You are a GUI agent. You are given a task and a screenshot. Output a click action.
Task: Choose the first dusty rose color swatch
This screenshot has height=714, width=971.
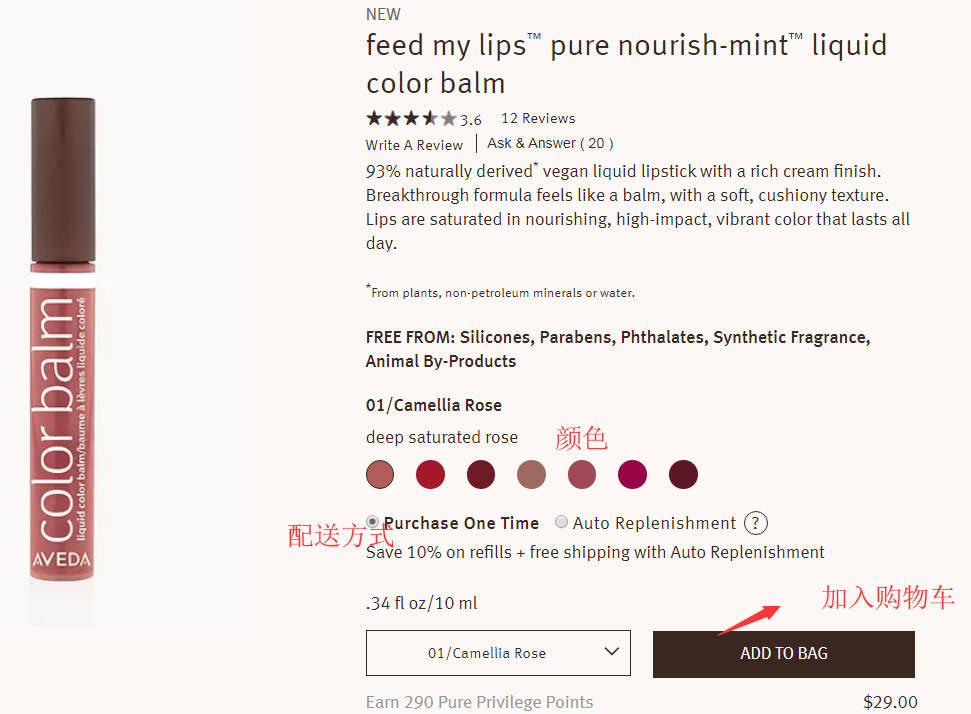pos(380,475)
